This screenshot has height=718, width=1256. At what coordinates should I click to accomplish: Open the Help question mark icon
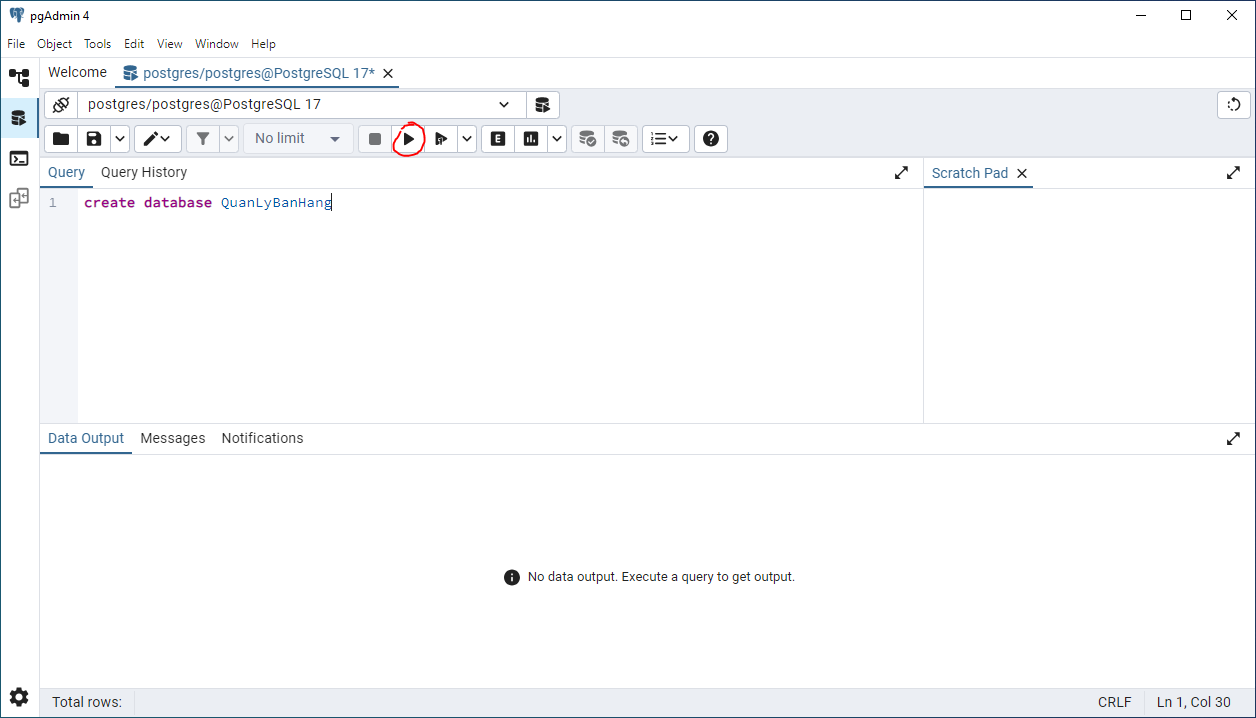click(711, 139)
